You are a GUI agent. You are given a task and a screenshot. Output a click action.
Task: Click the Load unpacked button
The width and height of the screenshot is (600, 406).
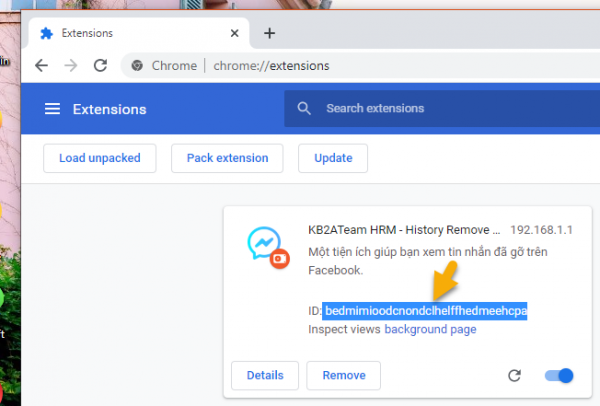point(100,158)
